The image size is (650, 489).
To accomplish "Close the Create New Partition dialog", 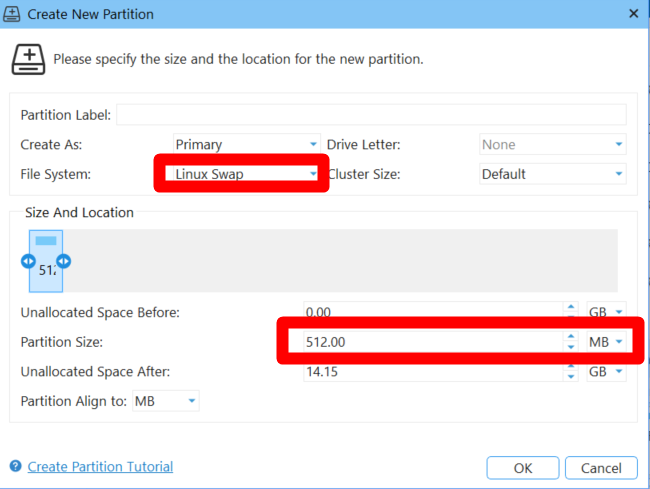I will click(x=633, y=14).
